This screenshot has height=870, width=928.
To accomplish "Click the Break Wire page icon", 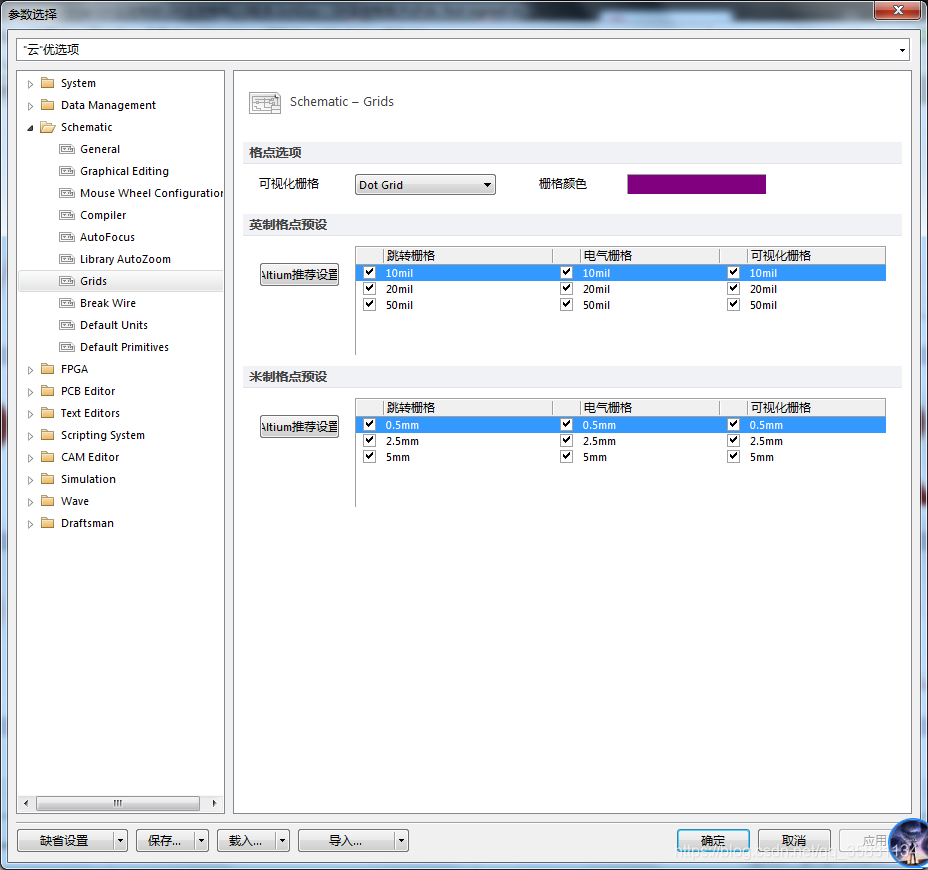I will click(67, 303).
